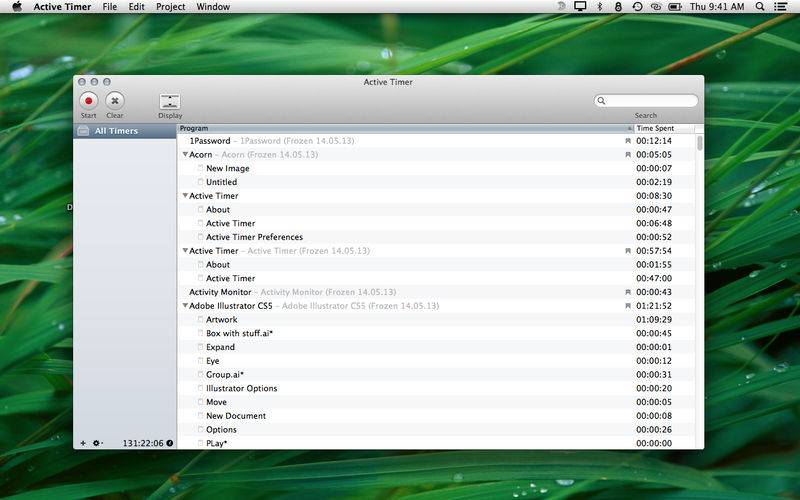Image resolution: width=800 pixels, height=500 pixels.
Task: Click the Thu 9:41 AM clock
Action: [x=717, y=7]
